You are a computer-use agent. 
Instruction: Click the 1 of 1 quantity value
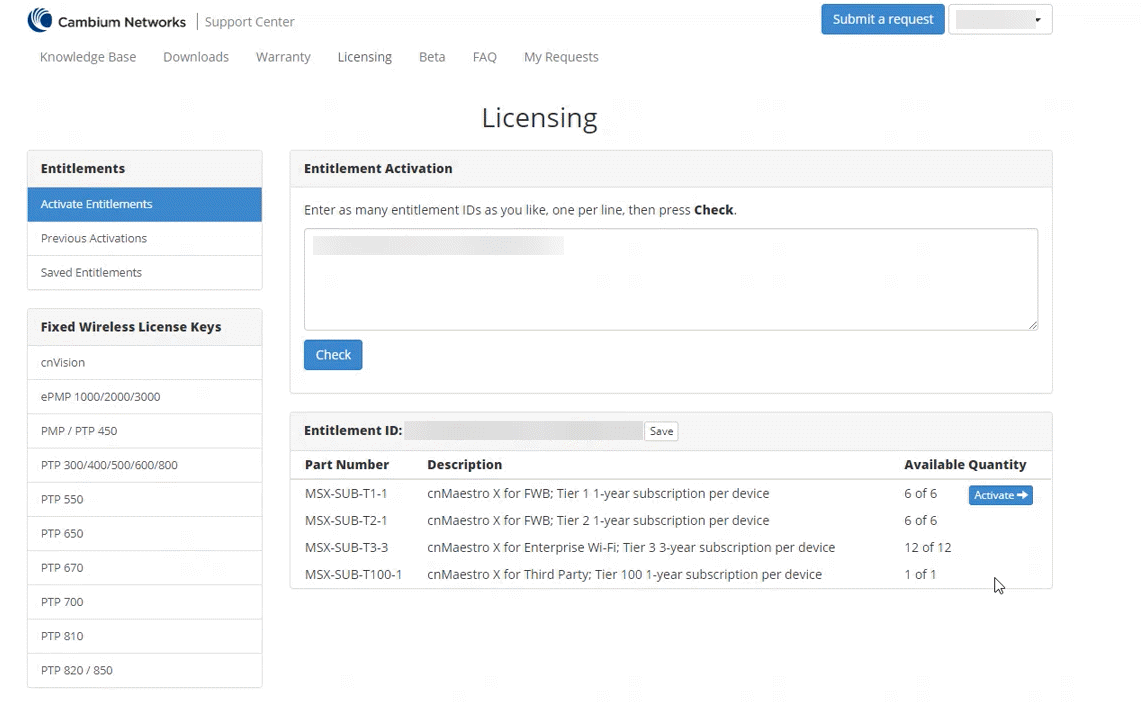921,575
